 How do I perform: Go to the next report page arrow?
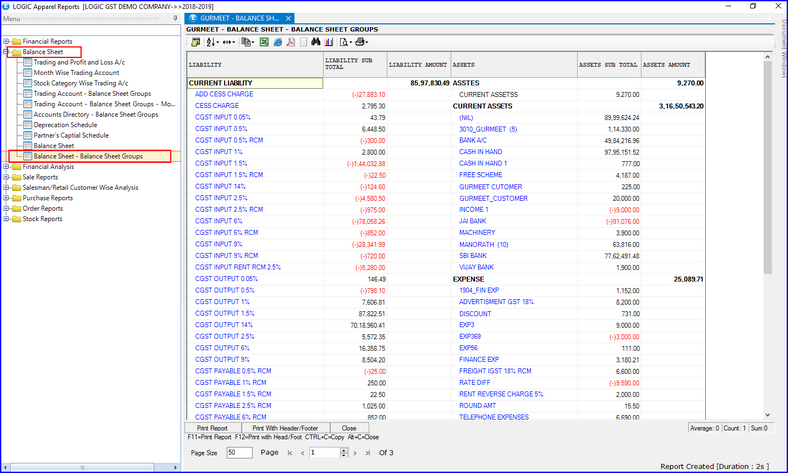[353, 453]
